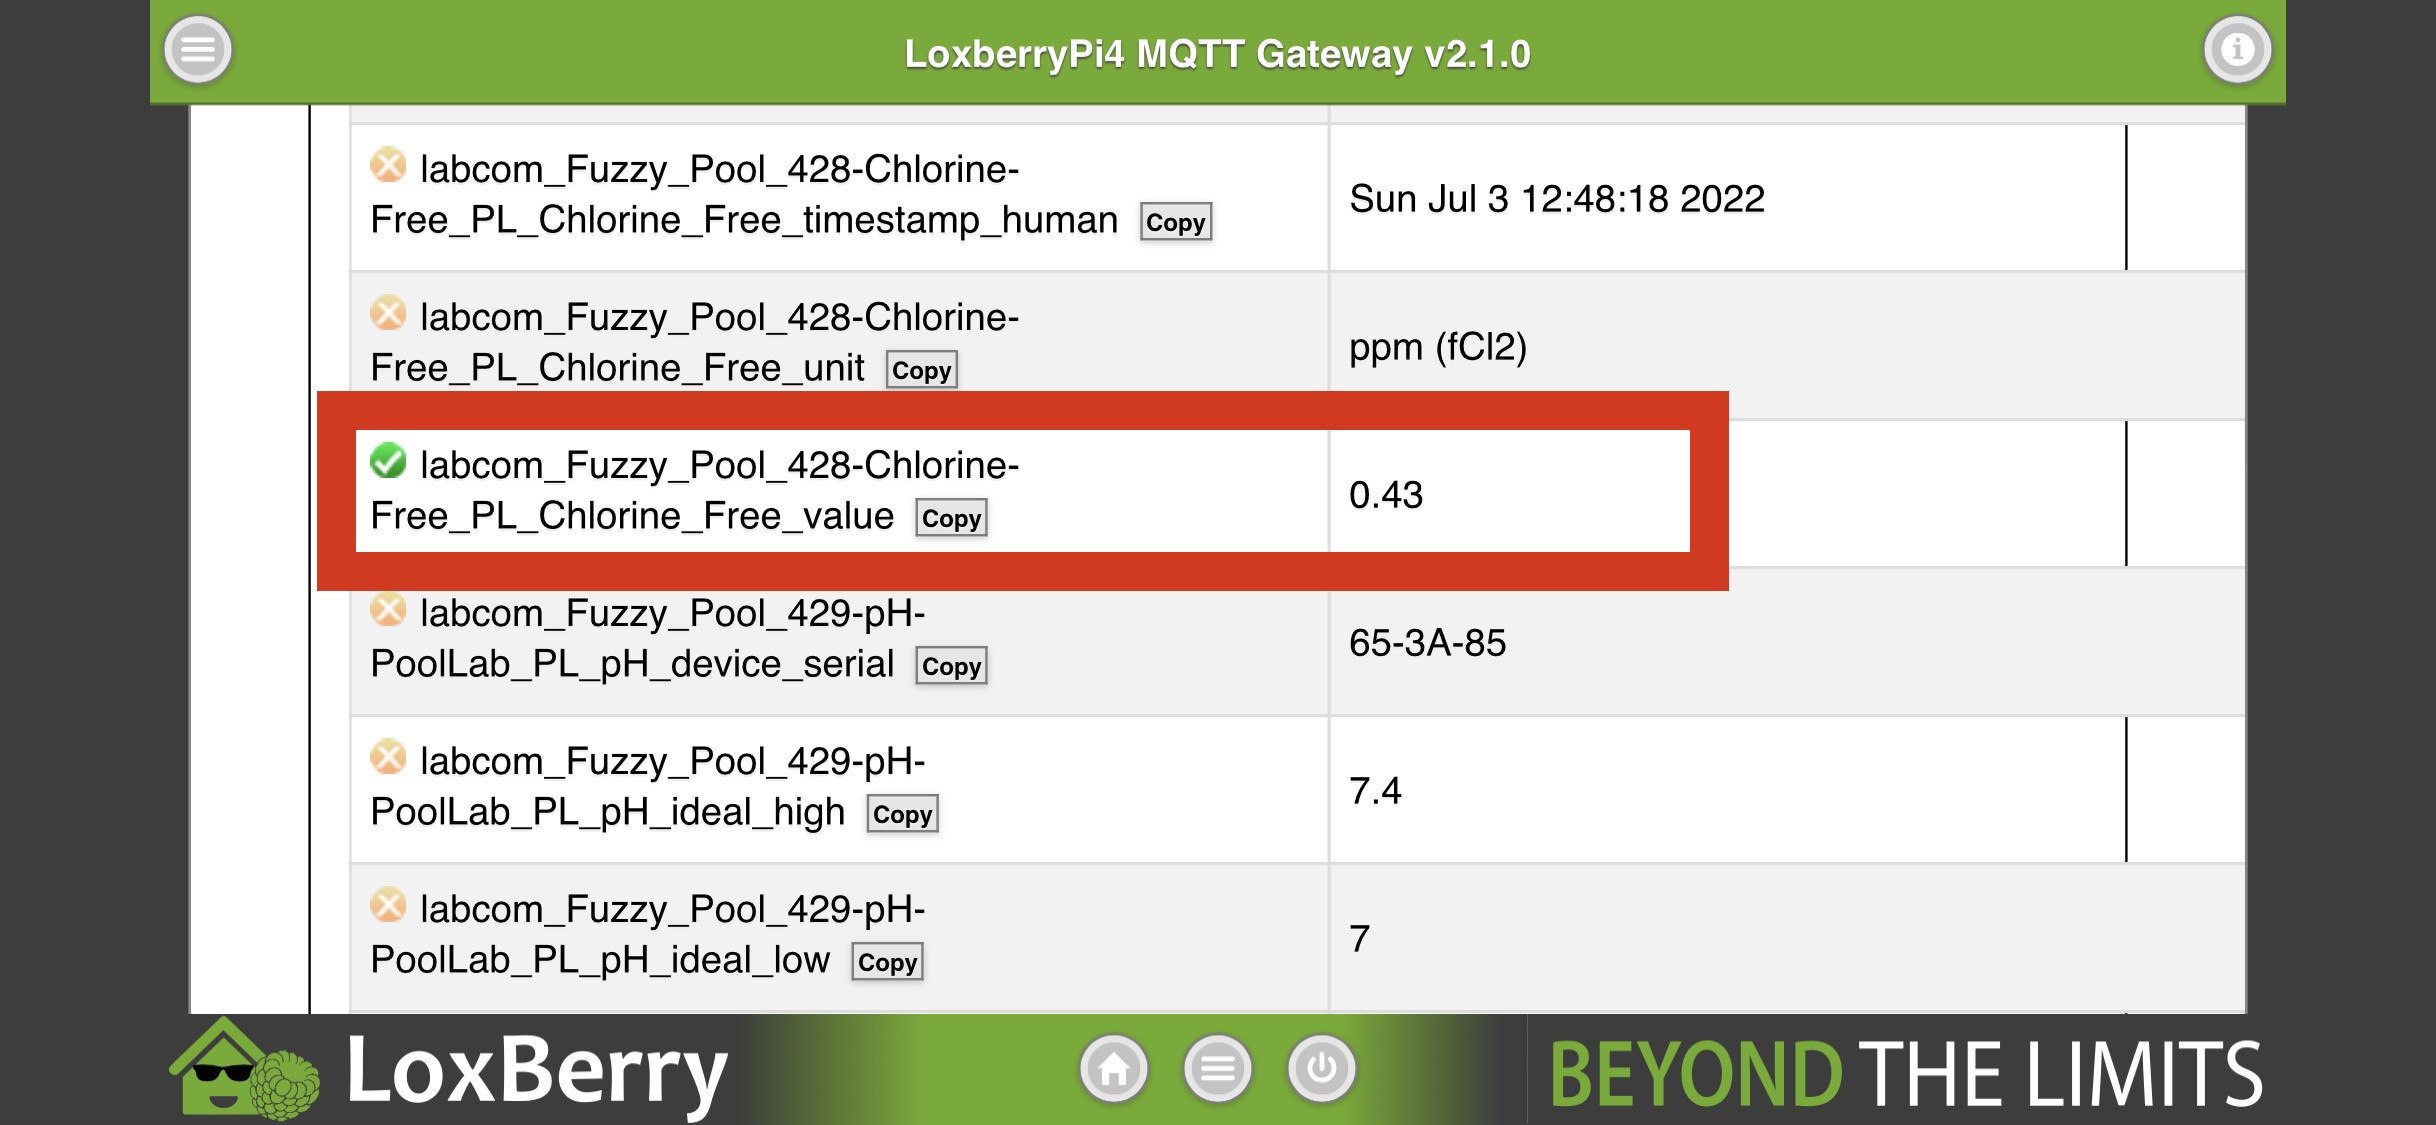Toggle status icon for pH_device_serial
Image resolution: width=2436 pixels, height=1125 pixels.
coord(388,609)
